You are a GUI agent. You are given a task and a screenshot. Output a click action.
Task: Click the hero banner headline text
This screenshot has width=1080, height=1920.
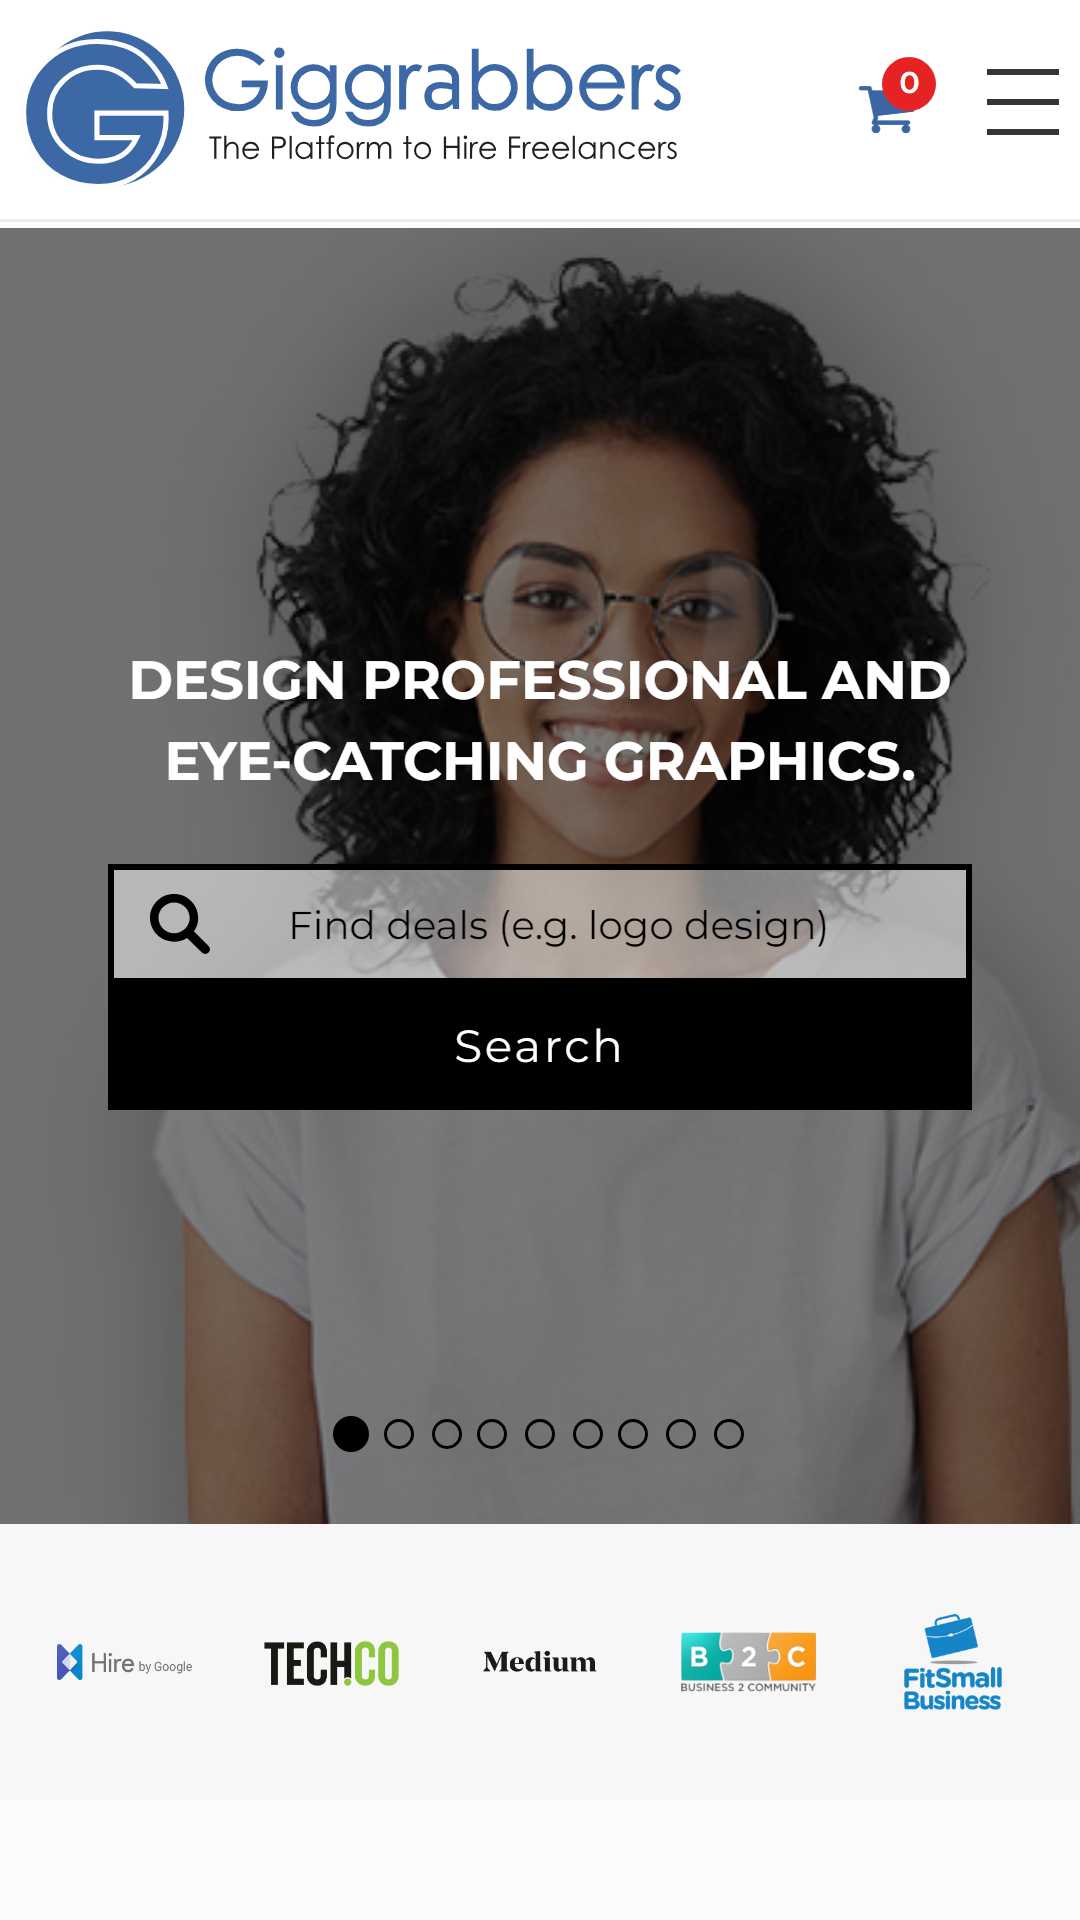coord(540,720)
